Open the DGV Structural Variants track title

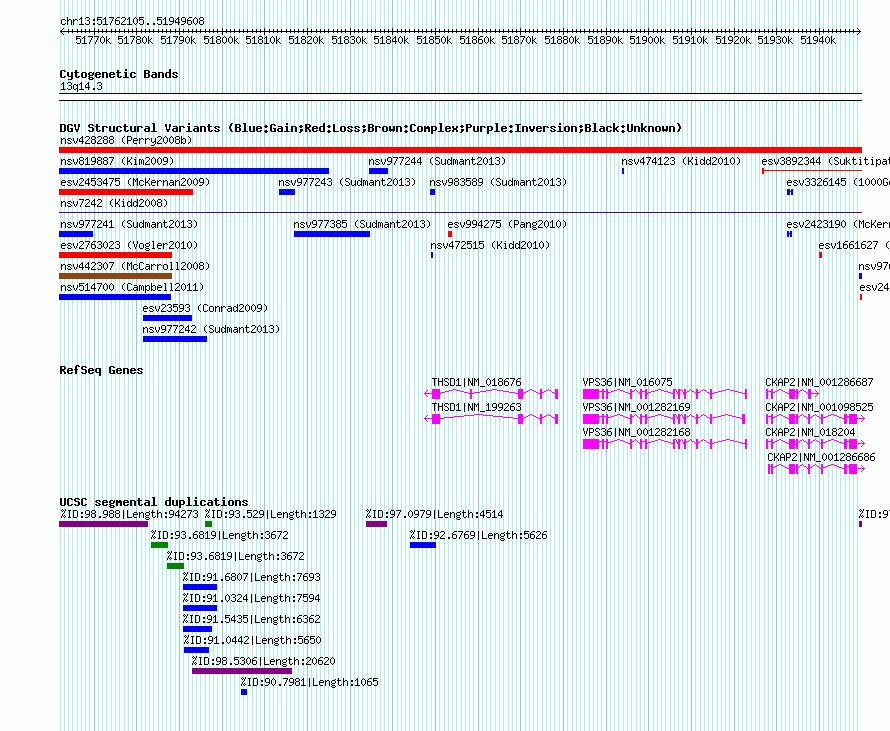point(370,128)
